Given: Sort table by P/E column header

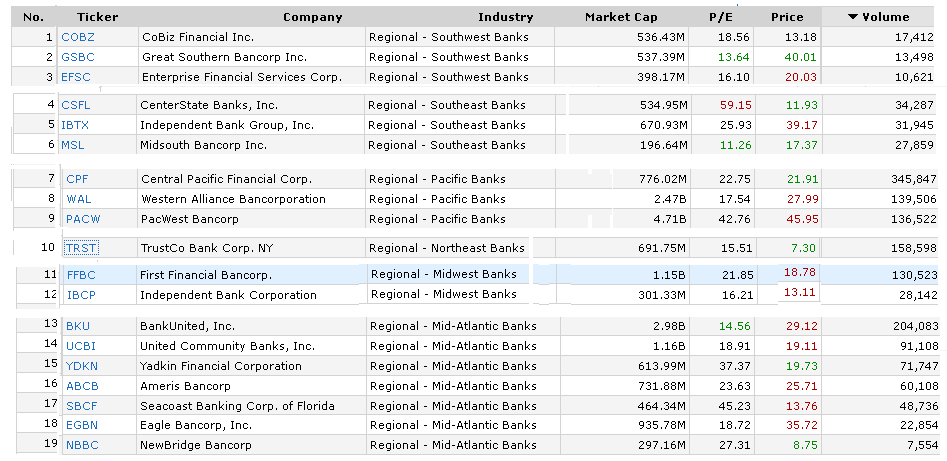Looking at the screenshot, I should [721, 18].
